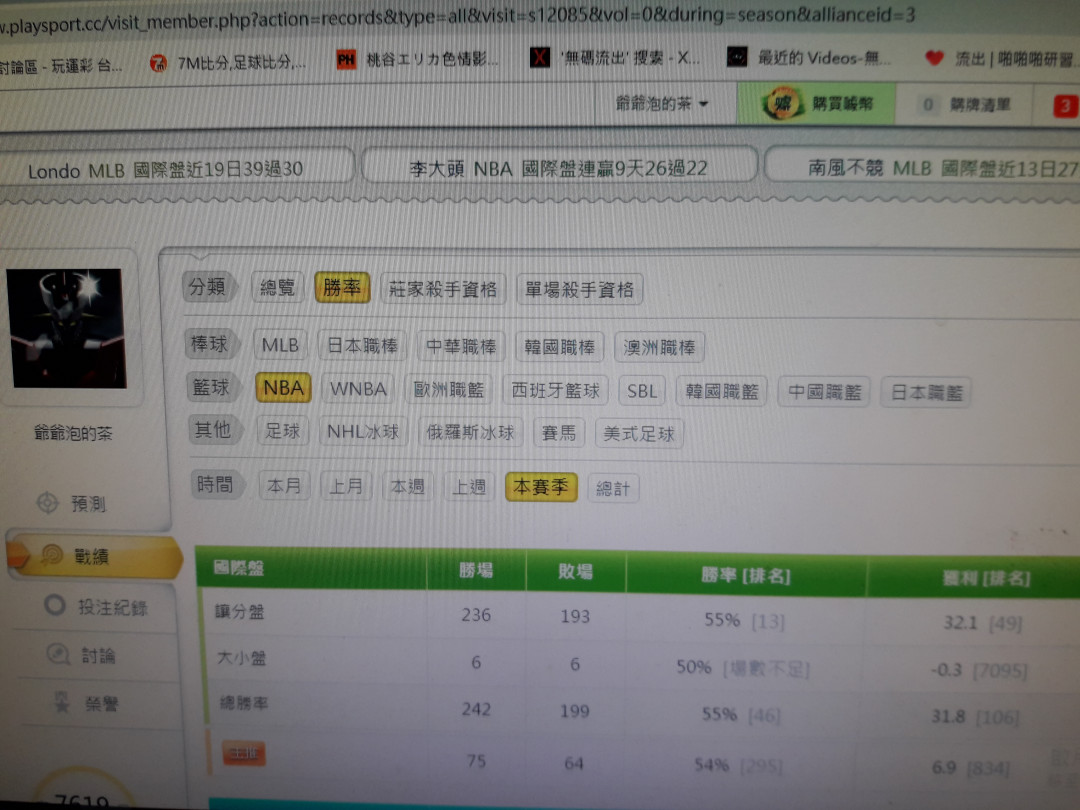The width and height of the screenshot is (1080, 810).
Task: Click the 讓分盤 win rate 55% [13]
Action: pos(744,621)
